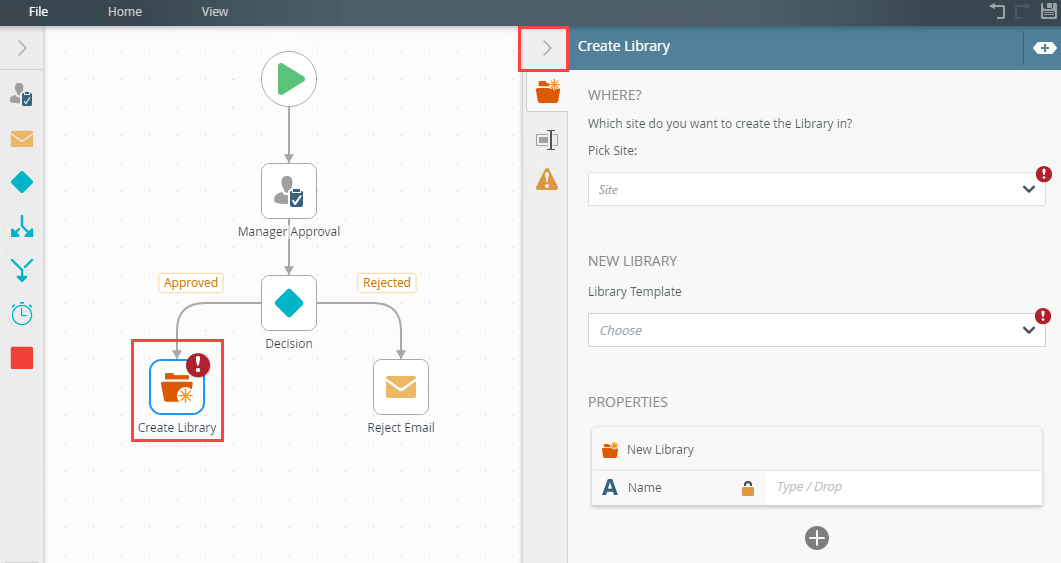Click the save icon in top bar

coord(1049,10)
